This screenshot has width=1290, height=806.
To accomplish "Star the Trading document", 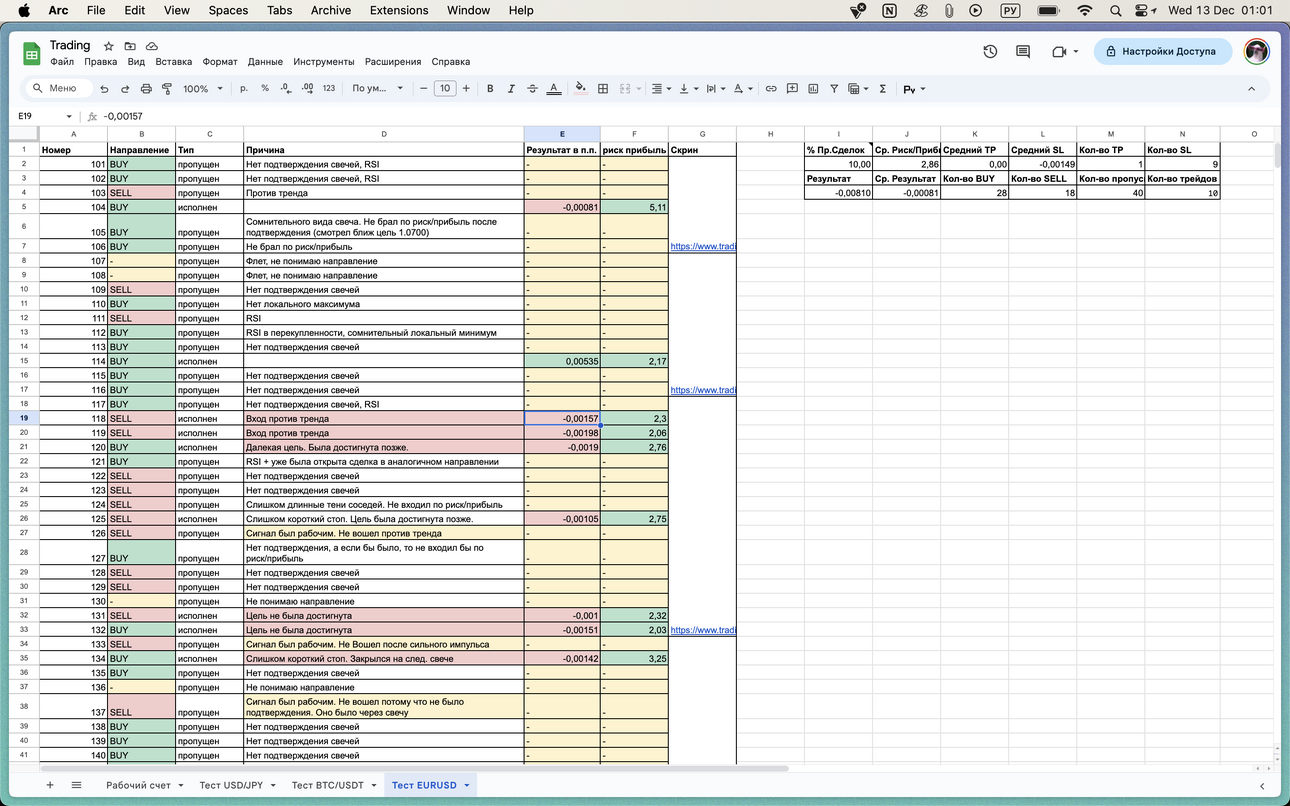I will pos(108,46).
